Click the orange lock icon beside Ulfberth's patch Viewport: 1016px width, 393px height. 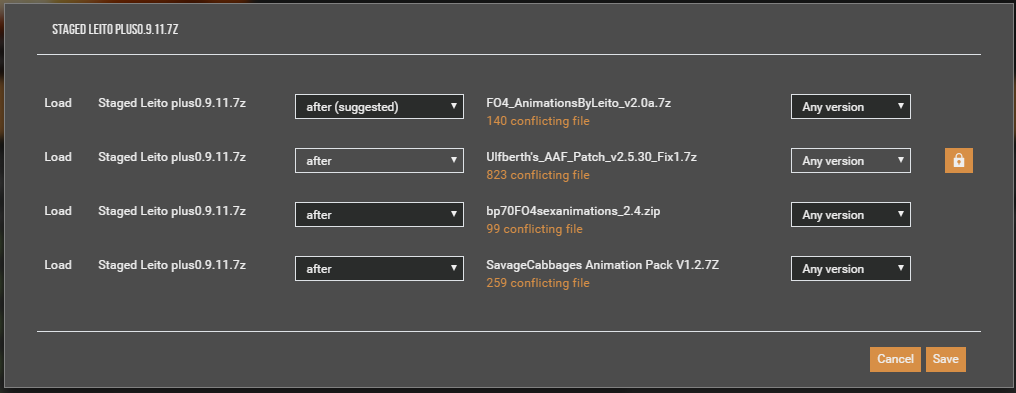(959, 161)
